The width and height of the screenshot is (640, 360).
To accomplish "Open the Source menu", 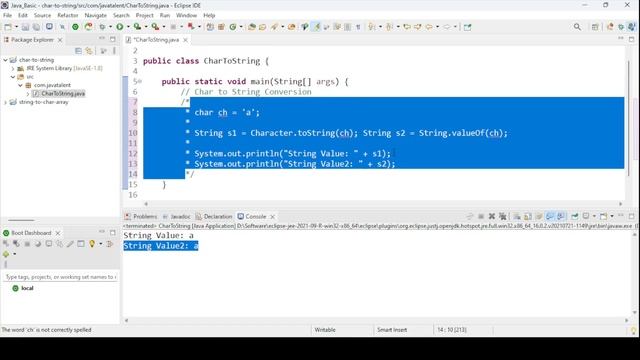I will coord(42,15).
